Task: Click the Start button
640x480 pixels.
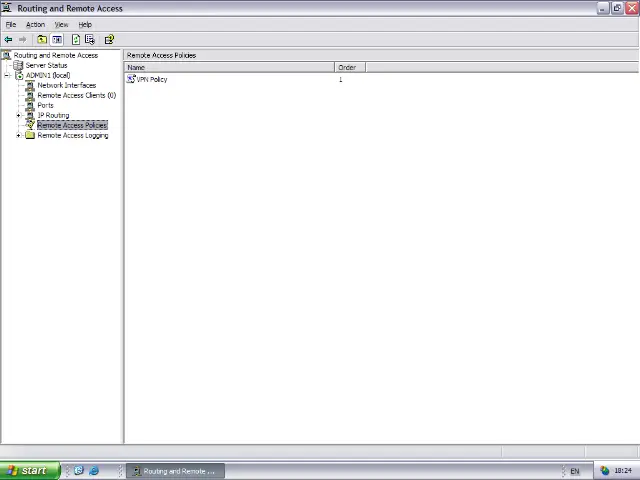Action: pos(30,471)
